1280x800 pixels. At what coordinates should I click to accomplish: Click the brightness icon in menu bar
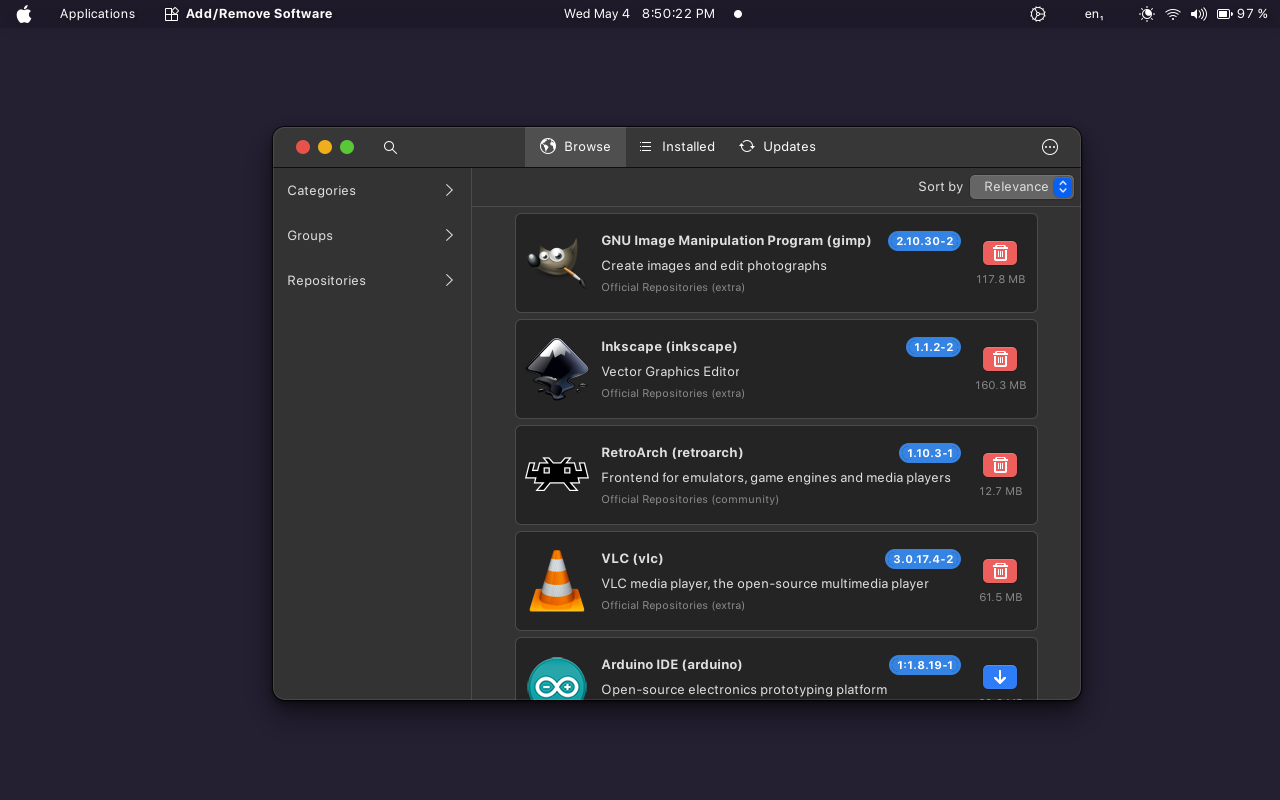click(x=1146, y=14)
